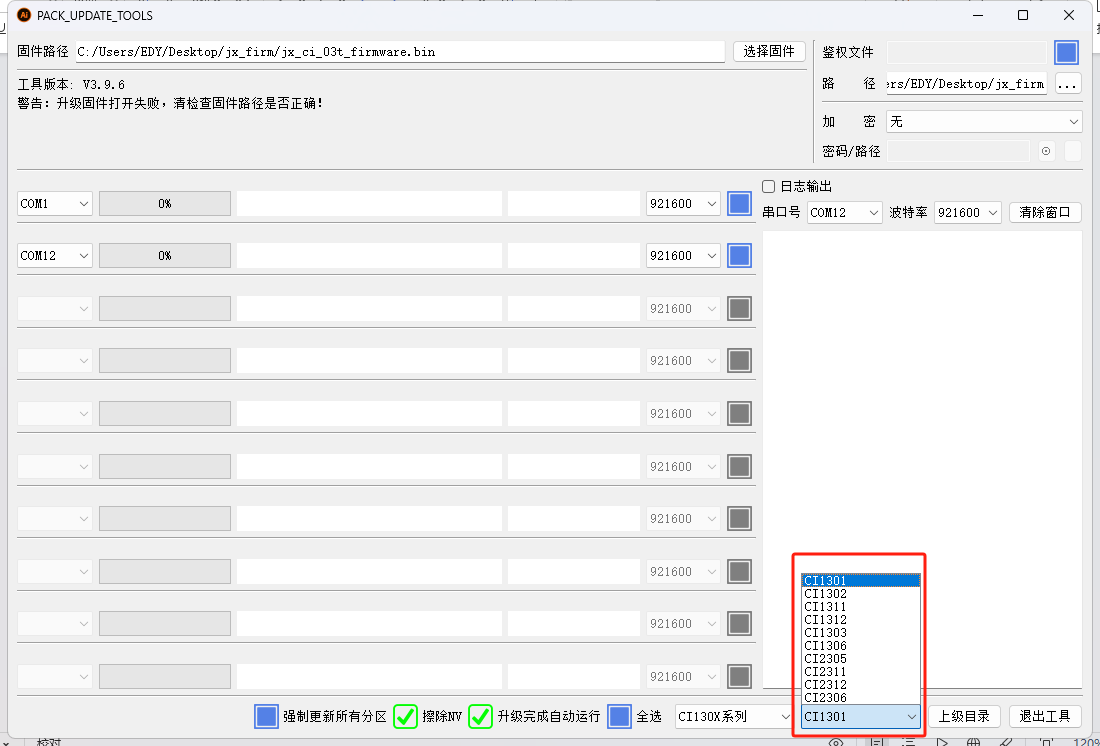This screenshot has width=1100, height=746.
Task: Click the '...' browse button for 路径
Action: click(x=1068, y=84)
